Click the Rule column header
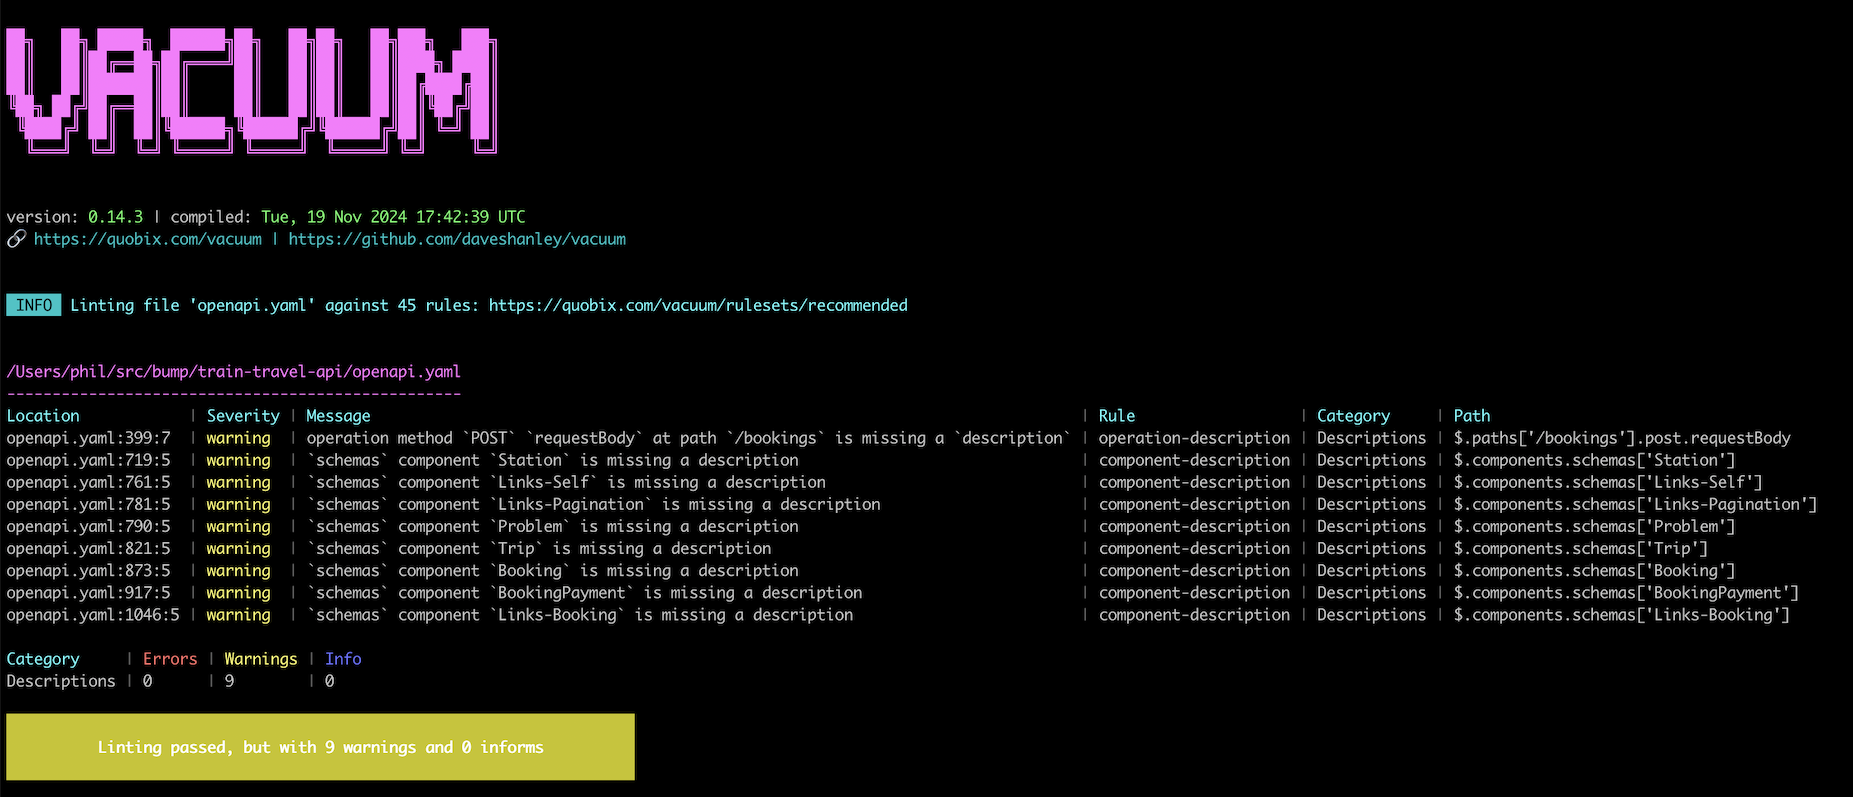 click(x=1116, y=416)
